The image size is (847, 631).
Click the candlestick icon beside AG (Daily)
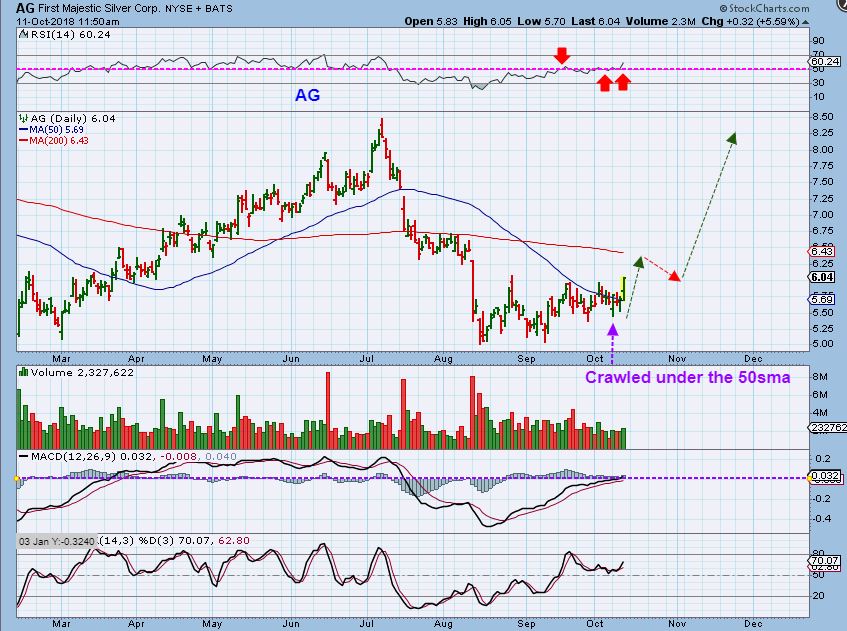(24, 118)
